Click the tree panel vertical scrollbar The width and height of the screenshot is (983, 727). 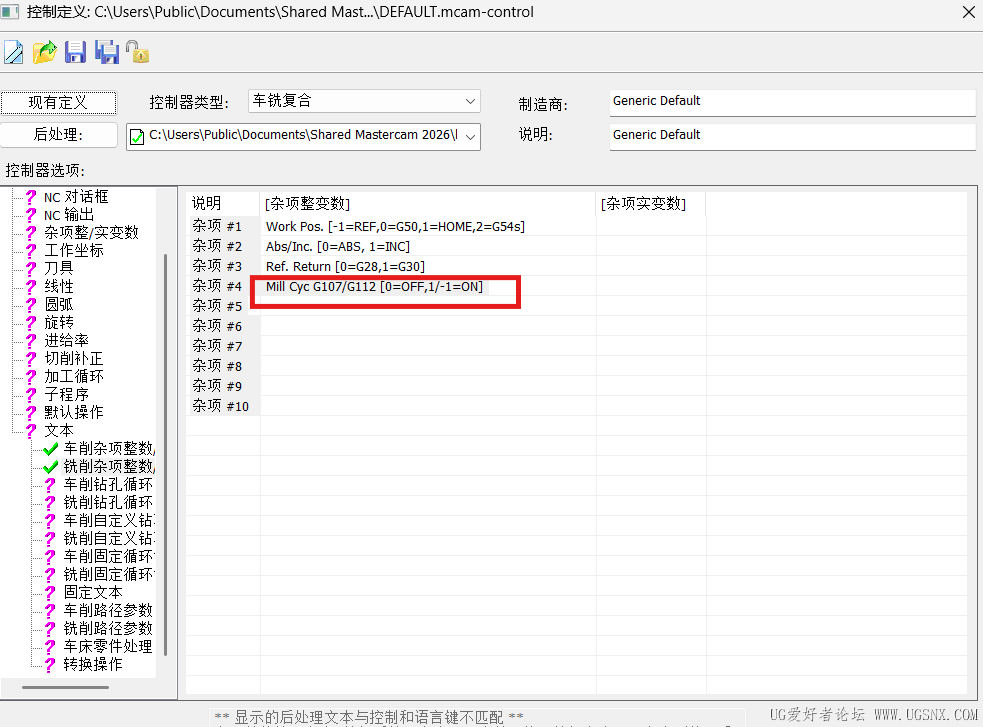166,454
